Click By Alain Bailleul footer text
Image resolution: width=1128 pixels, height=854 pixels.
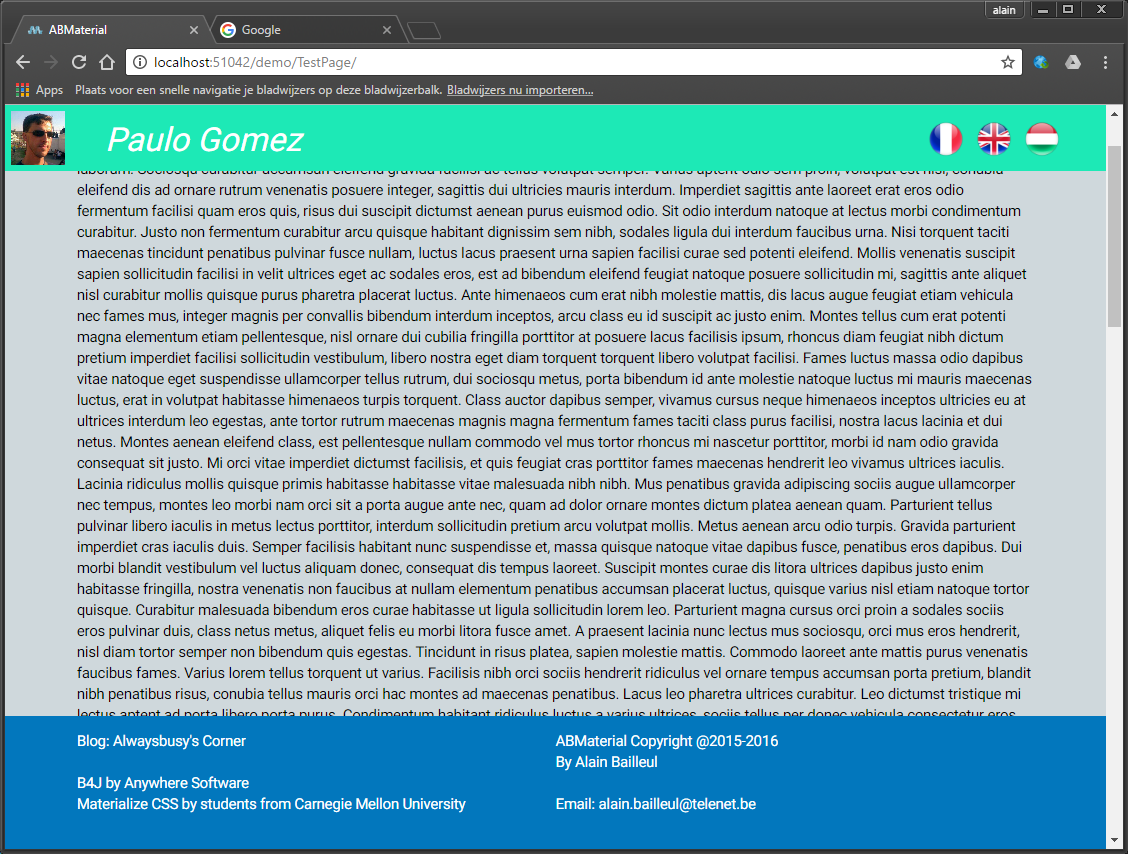(x=606, y=762)
